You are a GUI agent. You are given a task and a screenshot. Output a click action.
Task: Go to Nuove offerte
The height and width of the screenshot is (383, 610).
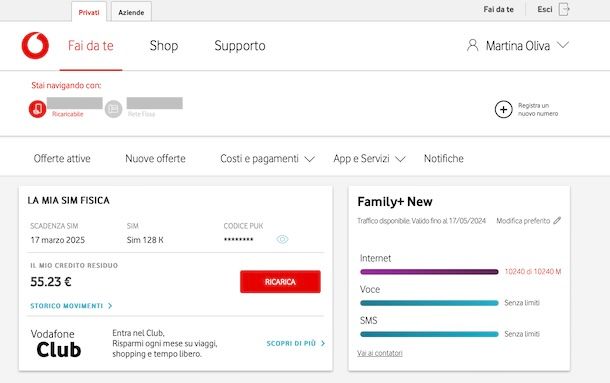click(x=155, y=158)
